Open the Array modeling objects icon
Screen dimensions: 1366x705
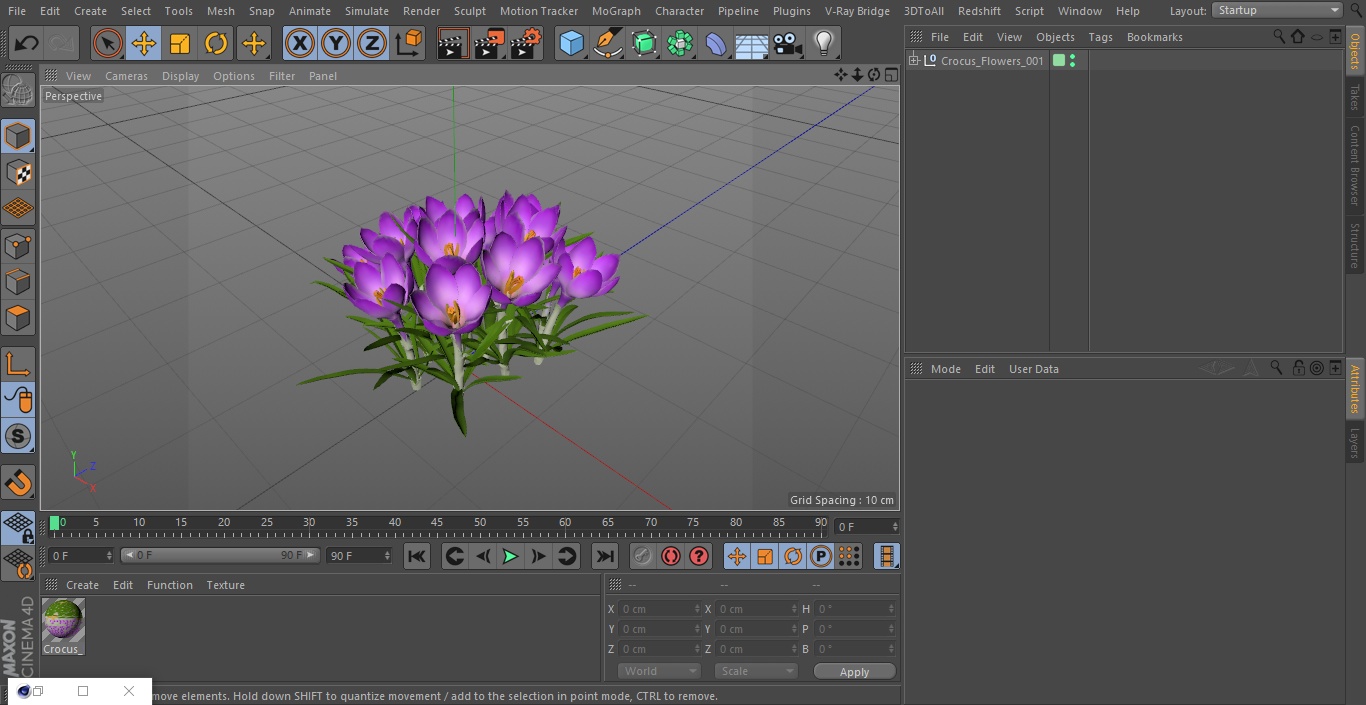pyautogui.click(x=680, y=43)
